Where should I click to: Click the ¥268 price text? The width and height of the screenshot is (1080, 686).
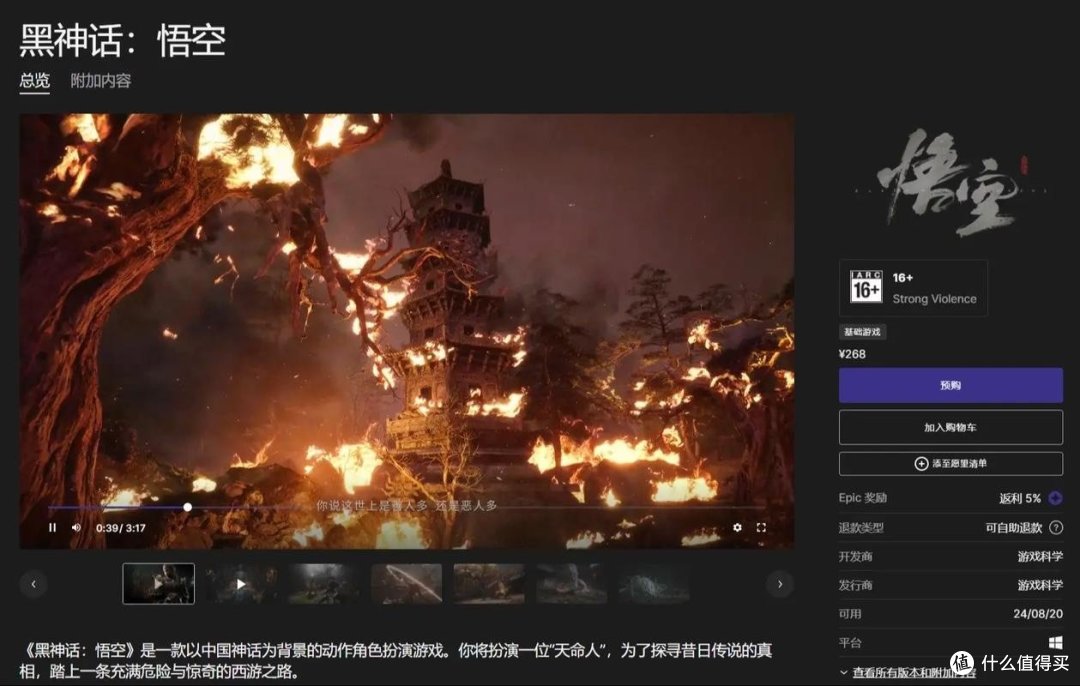[x=852, y=354]
